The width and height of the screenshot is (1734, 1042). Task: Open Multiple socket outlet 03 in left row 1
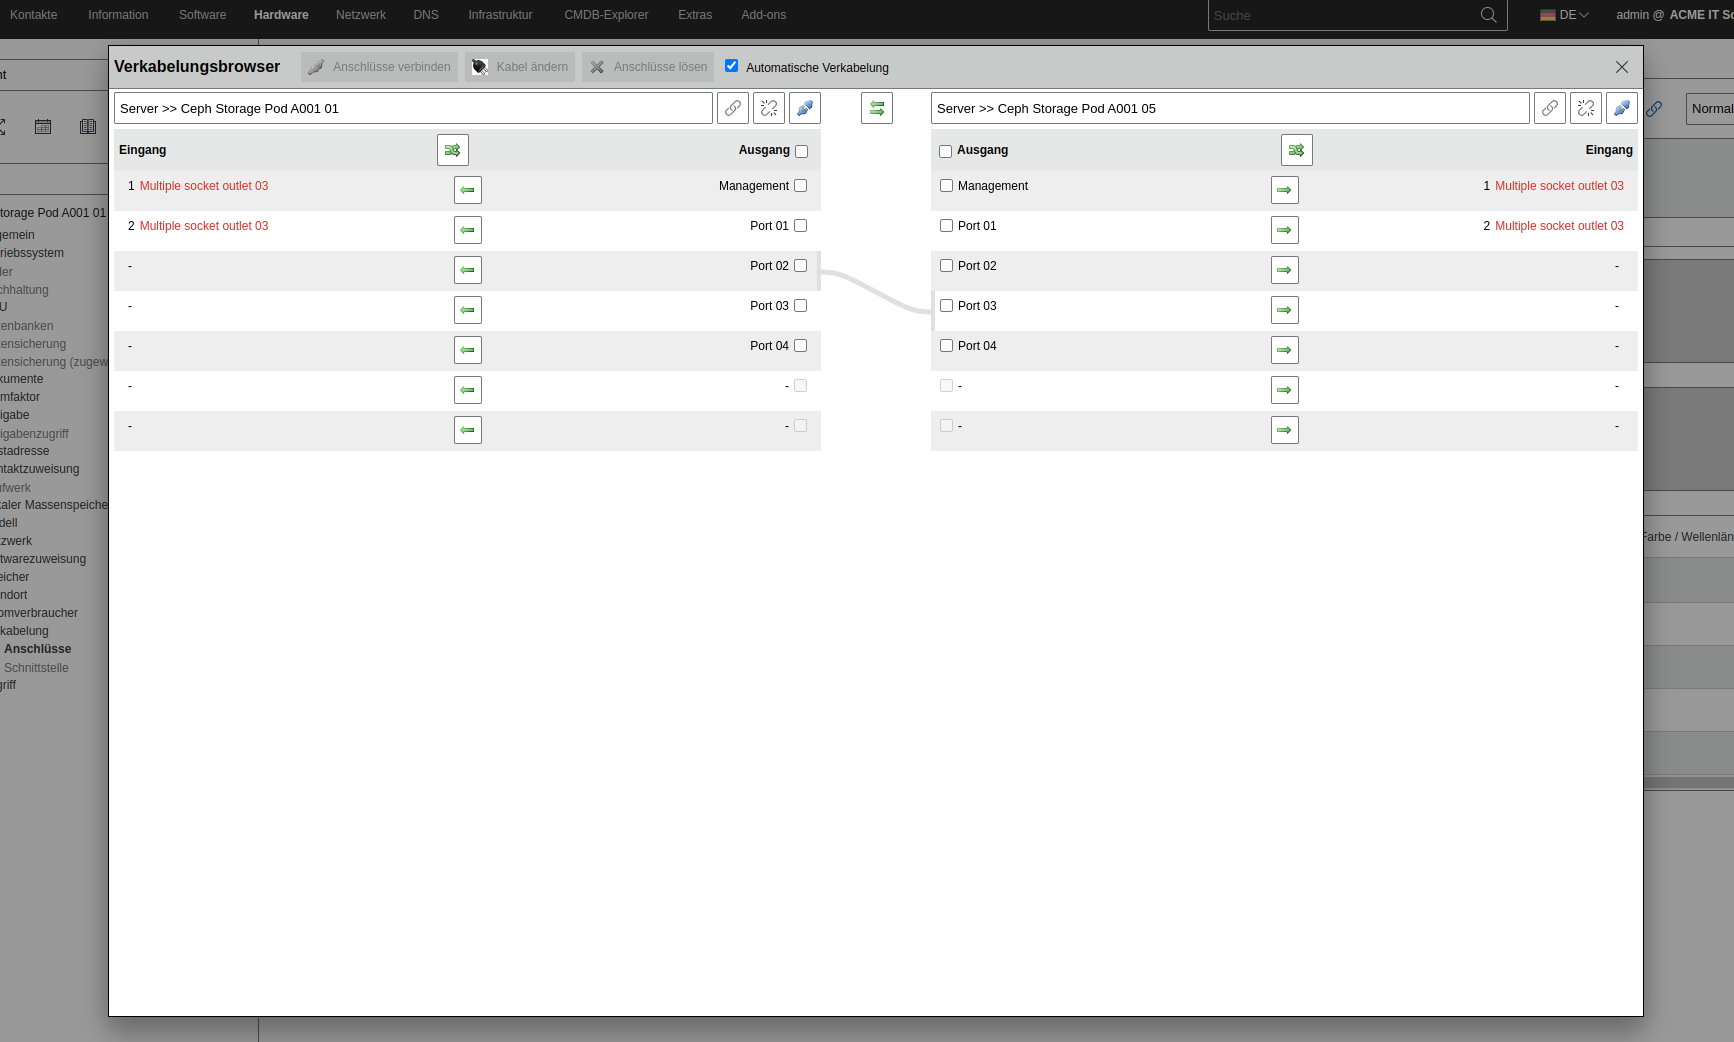point(204,186)
